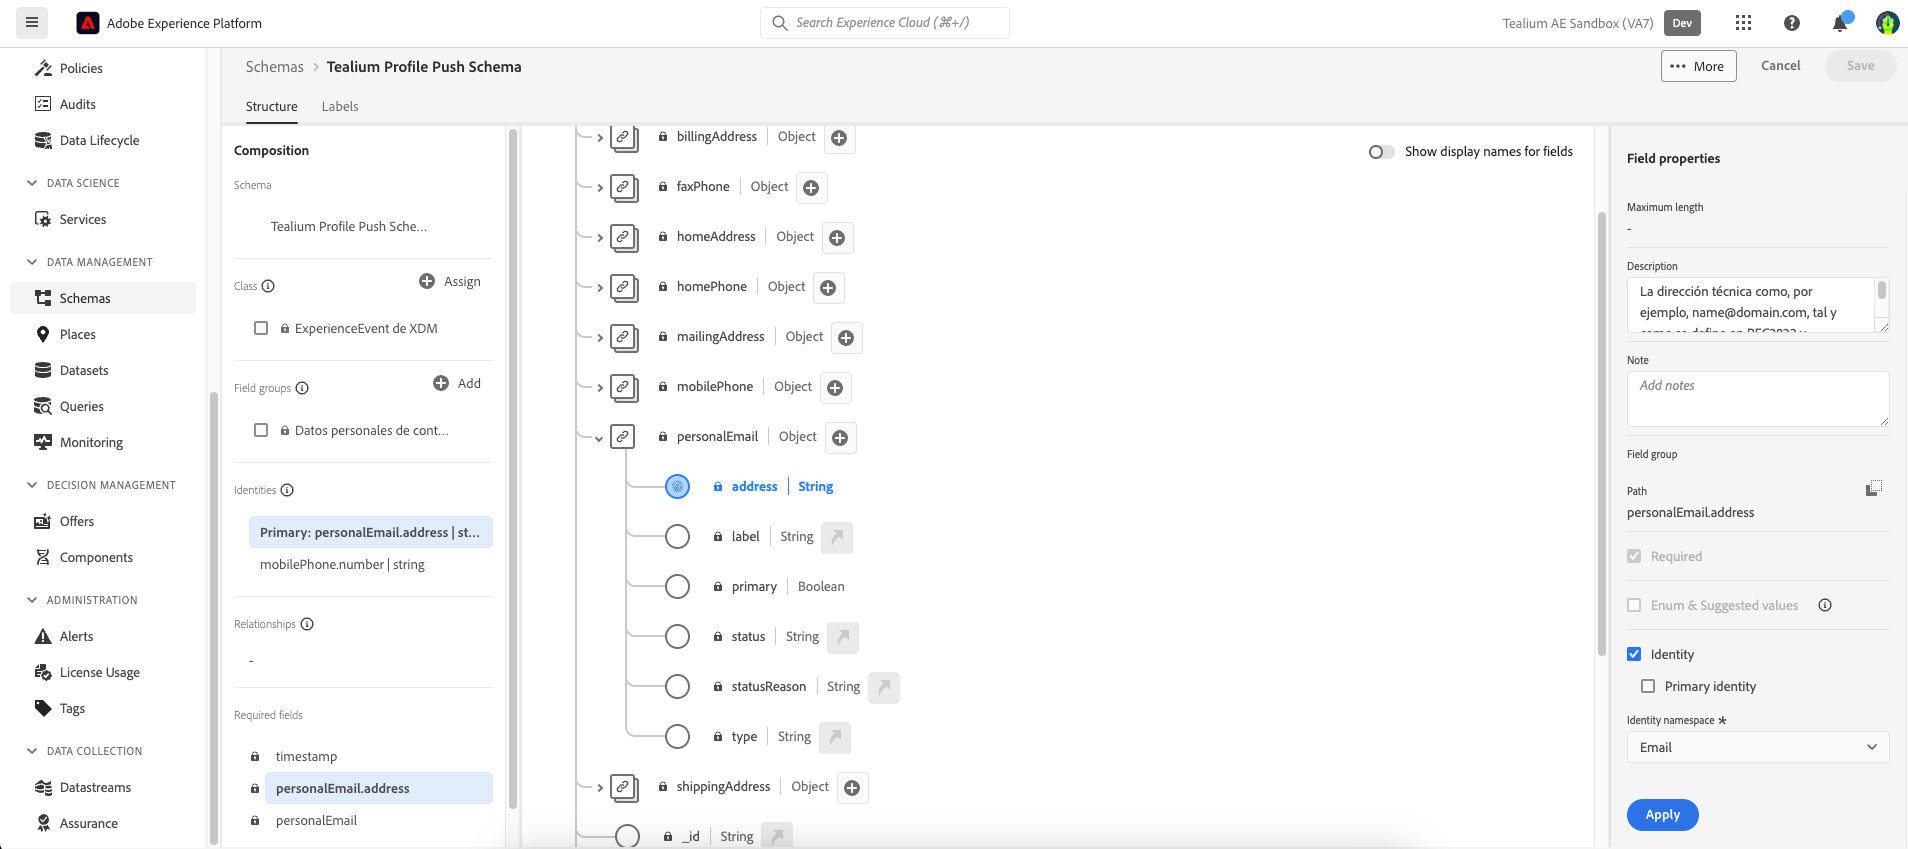Screen dimensions: 1908x849
Task: Uncheck the Identity checkbox
Action: coord(1634,654)
